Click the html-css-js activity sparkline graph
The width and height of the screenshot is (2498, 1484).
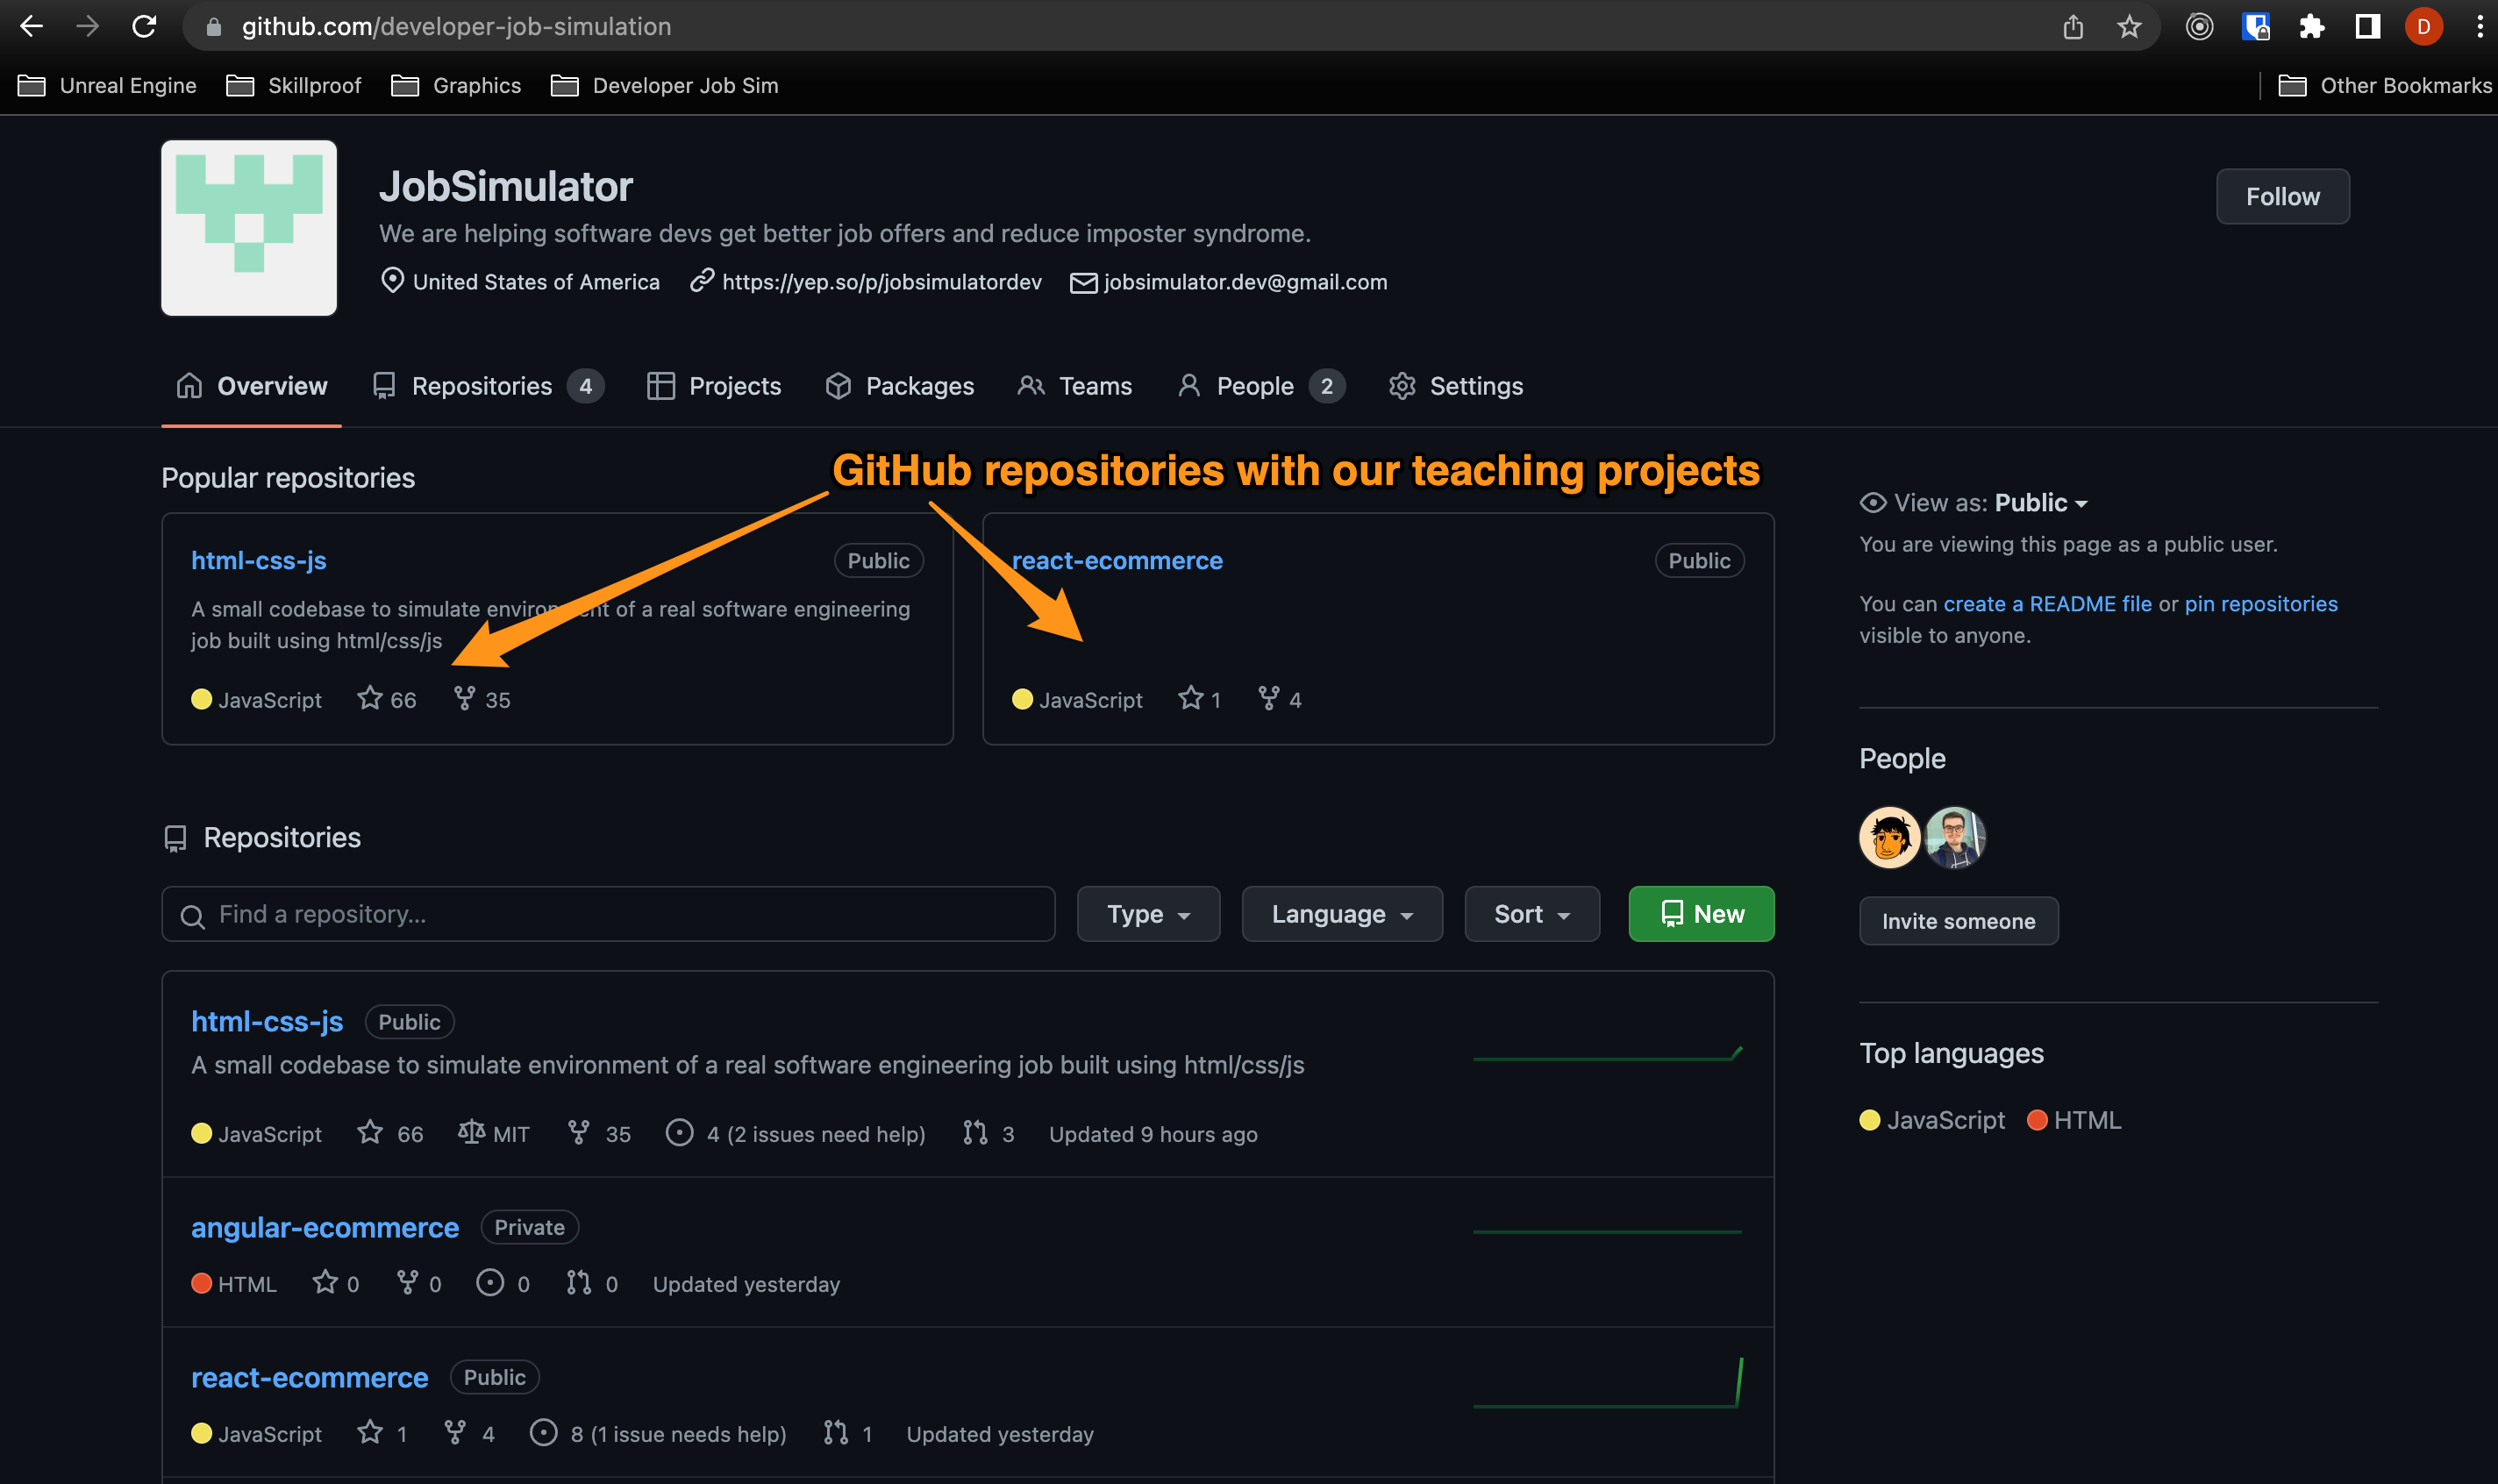click(x=1608, y=1053)
